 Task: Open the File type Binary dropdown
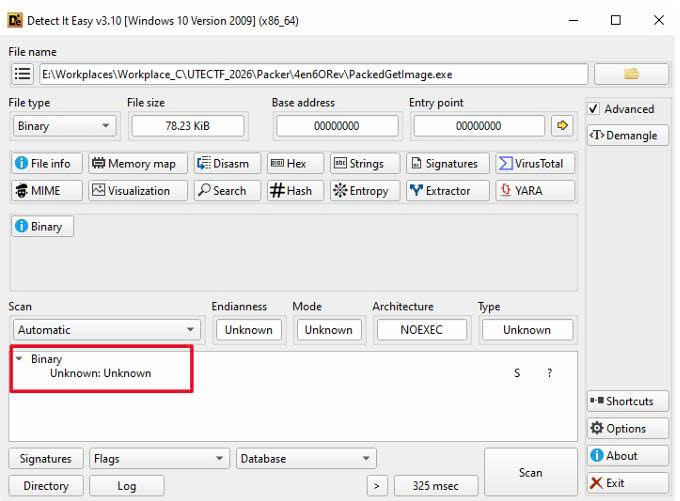(64, 126)
